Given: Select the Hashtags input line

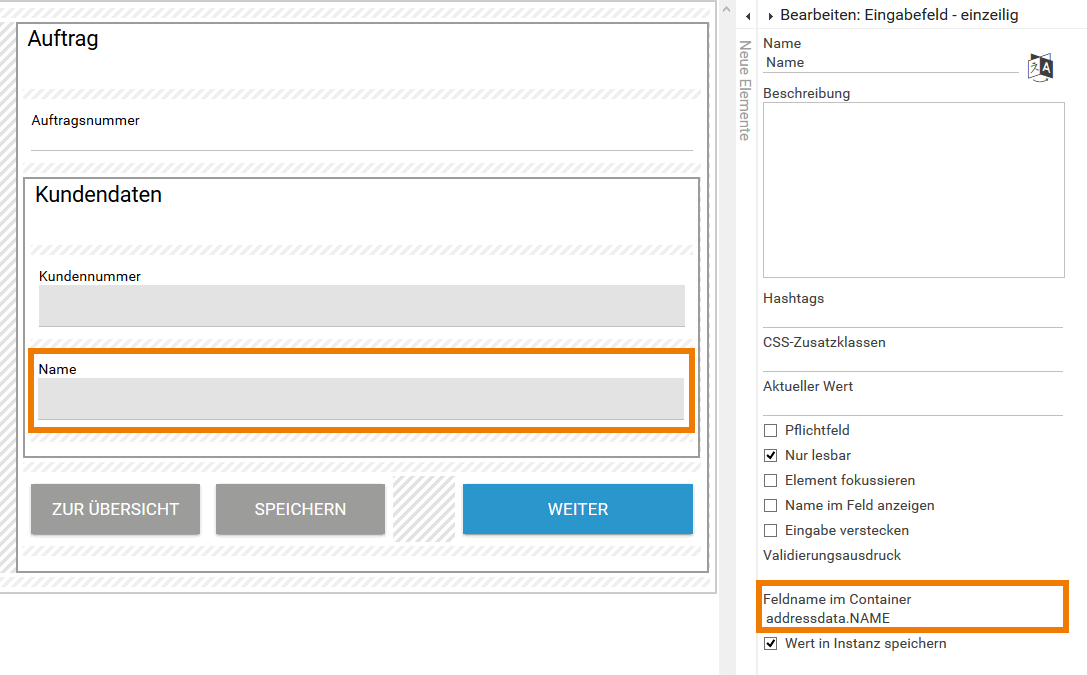Looking at the screenshot, I should [900, 310].
